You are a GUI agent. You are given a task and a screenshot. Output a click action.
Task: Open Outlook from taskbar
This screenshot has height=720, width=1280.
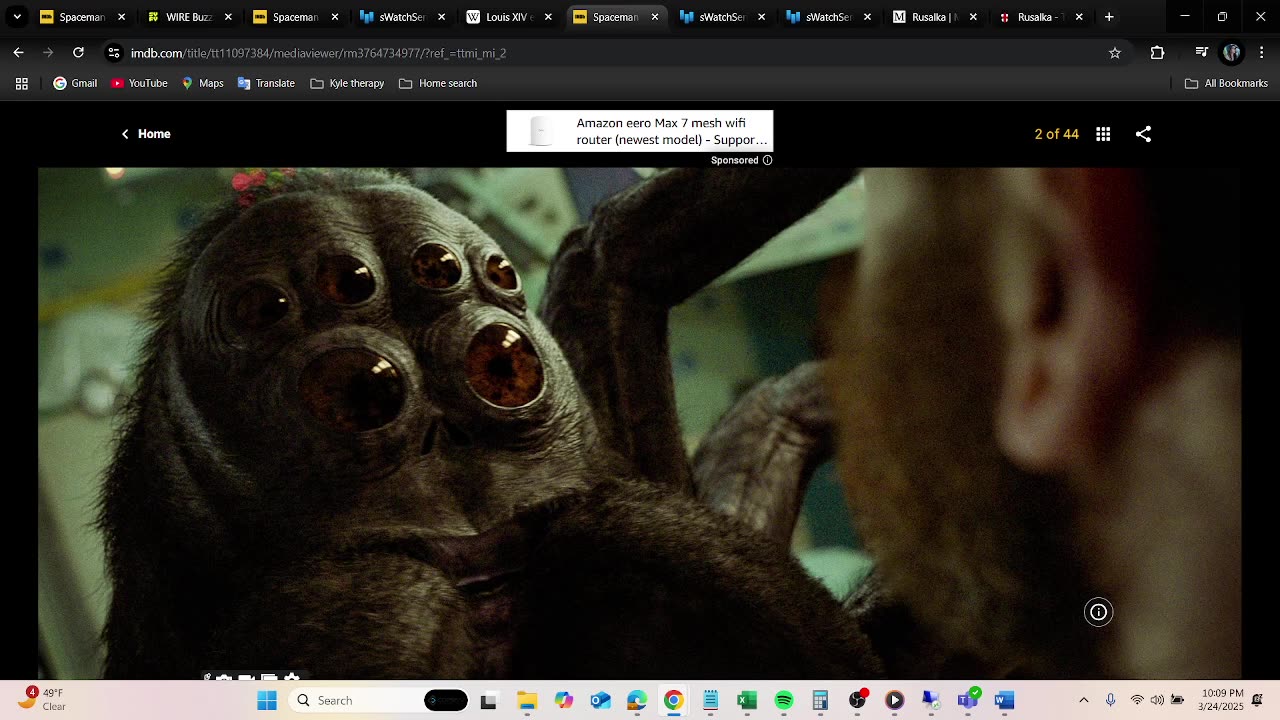point(600,701)
